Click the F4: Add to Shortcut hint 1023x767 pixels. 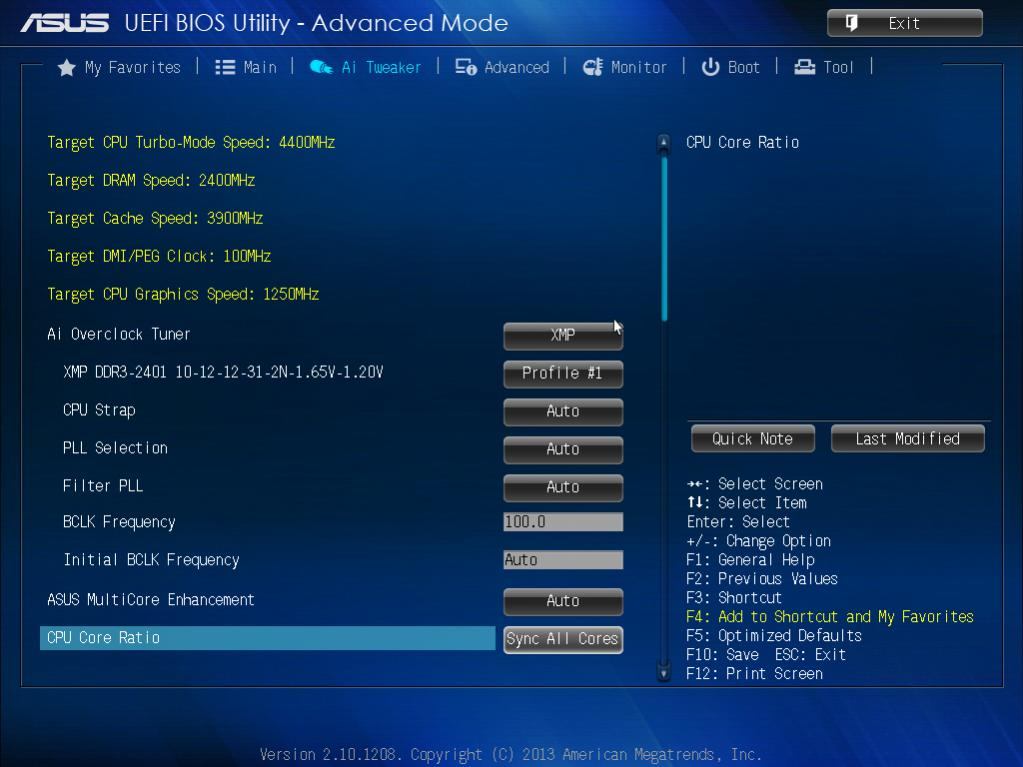[830, 616]
